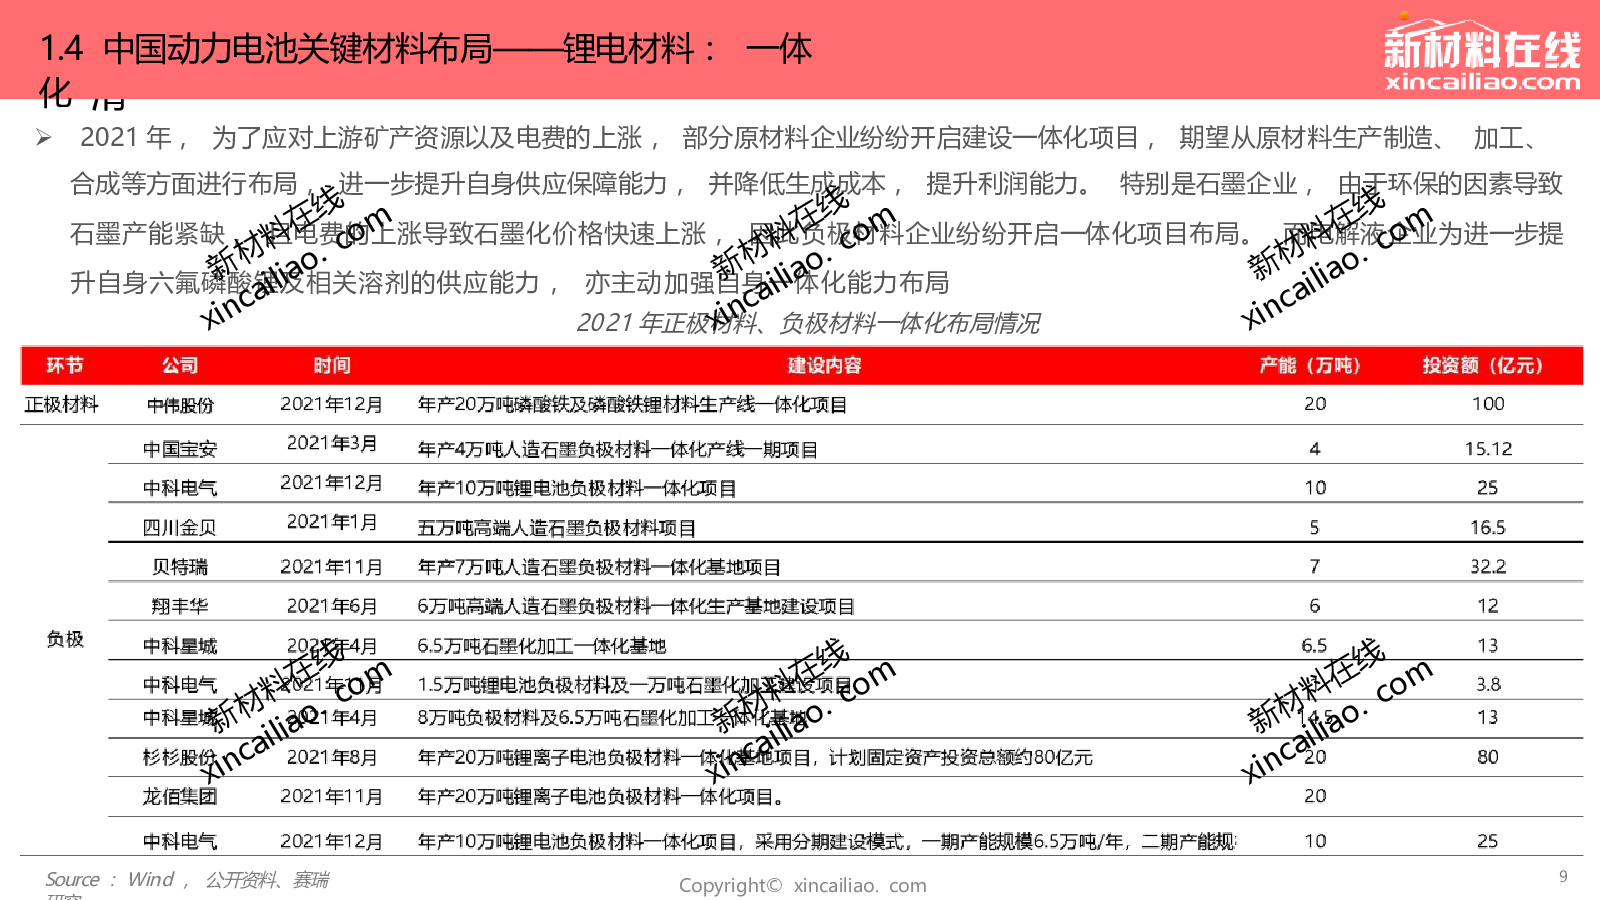This screenshot has width=1600, height=900.
Task: Click the "Source: Wind, 公开资料" footnote
Action: (x=187, y=879)
